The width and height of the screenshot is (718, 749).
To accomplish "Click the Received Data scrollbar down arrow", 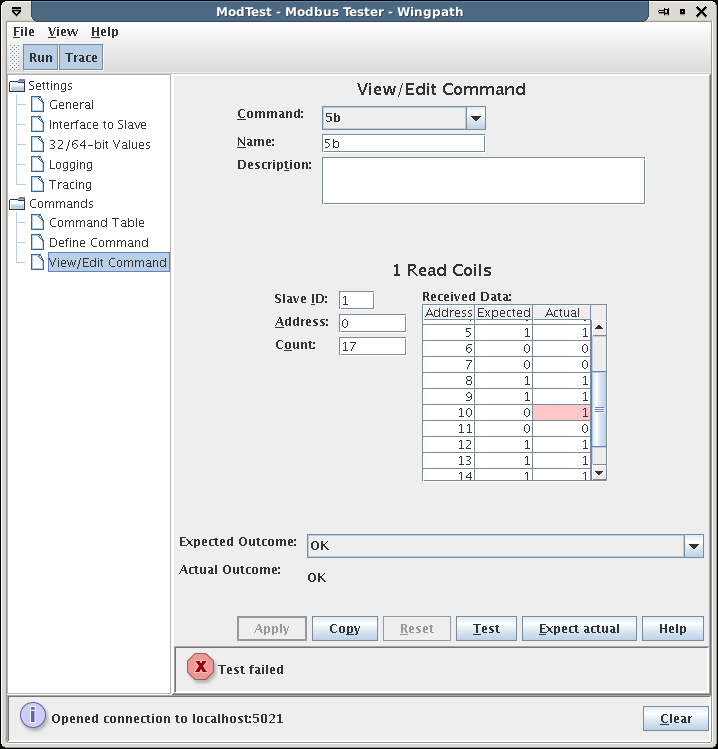I will click(599, 473).
